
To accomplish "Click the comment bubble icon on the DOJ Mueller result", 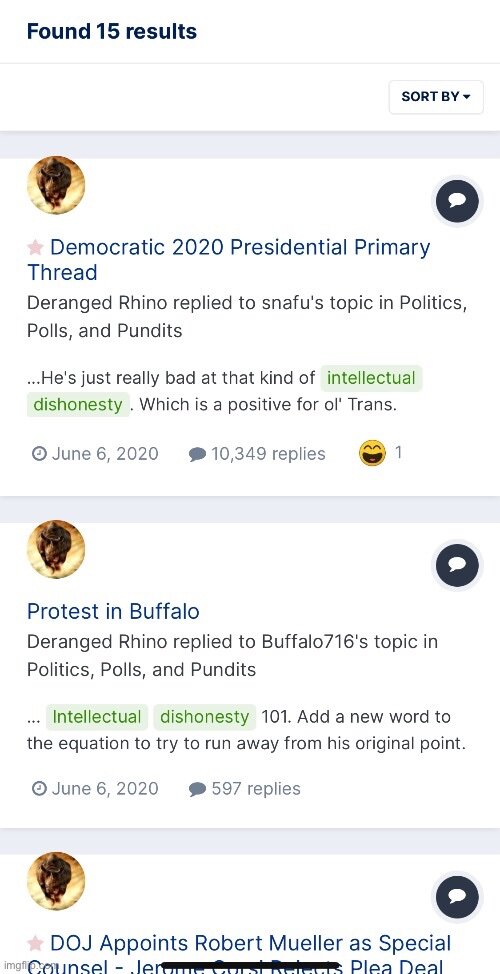I will point(457,897).
